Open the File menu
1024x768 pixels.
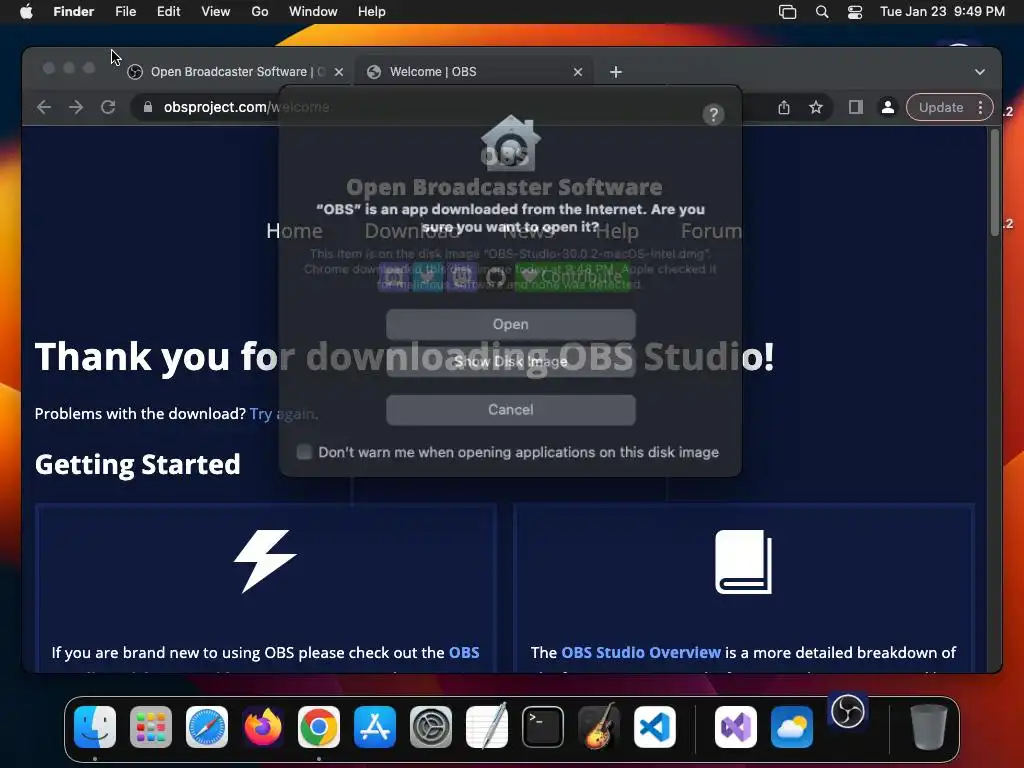(125, 12)
